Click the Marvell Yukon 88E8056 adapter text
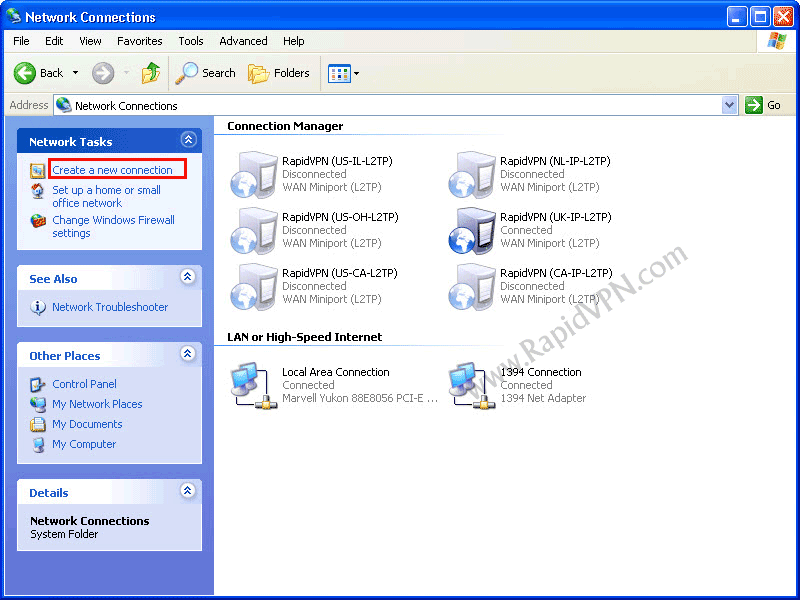The height and width of the screenshot is (600, 800). click(360, 398)
